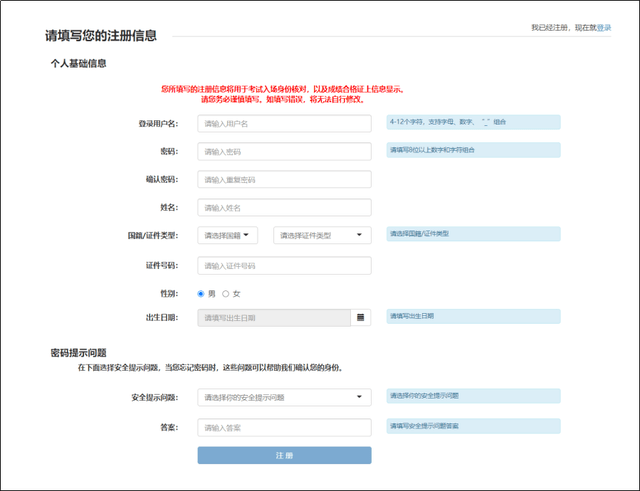
Task: Focus the 密码 password input field
Action: (284, 152)
